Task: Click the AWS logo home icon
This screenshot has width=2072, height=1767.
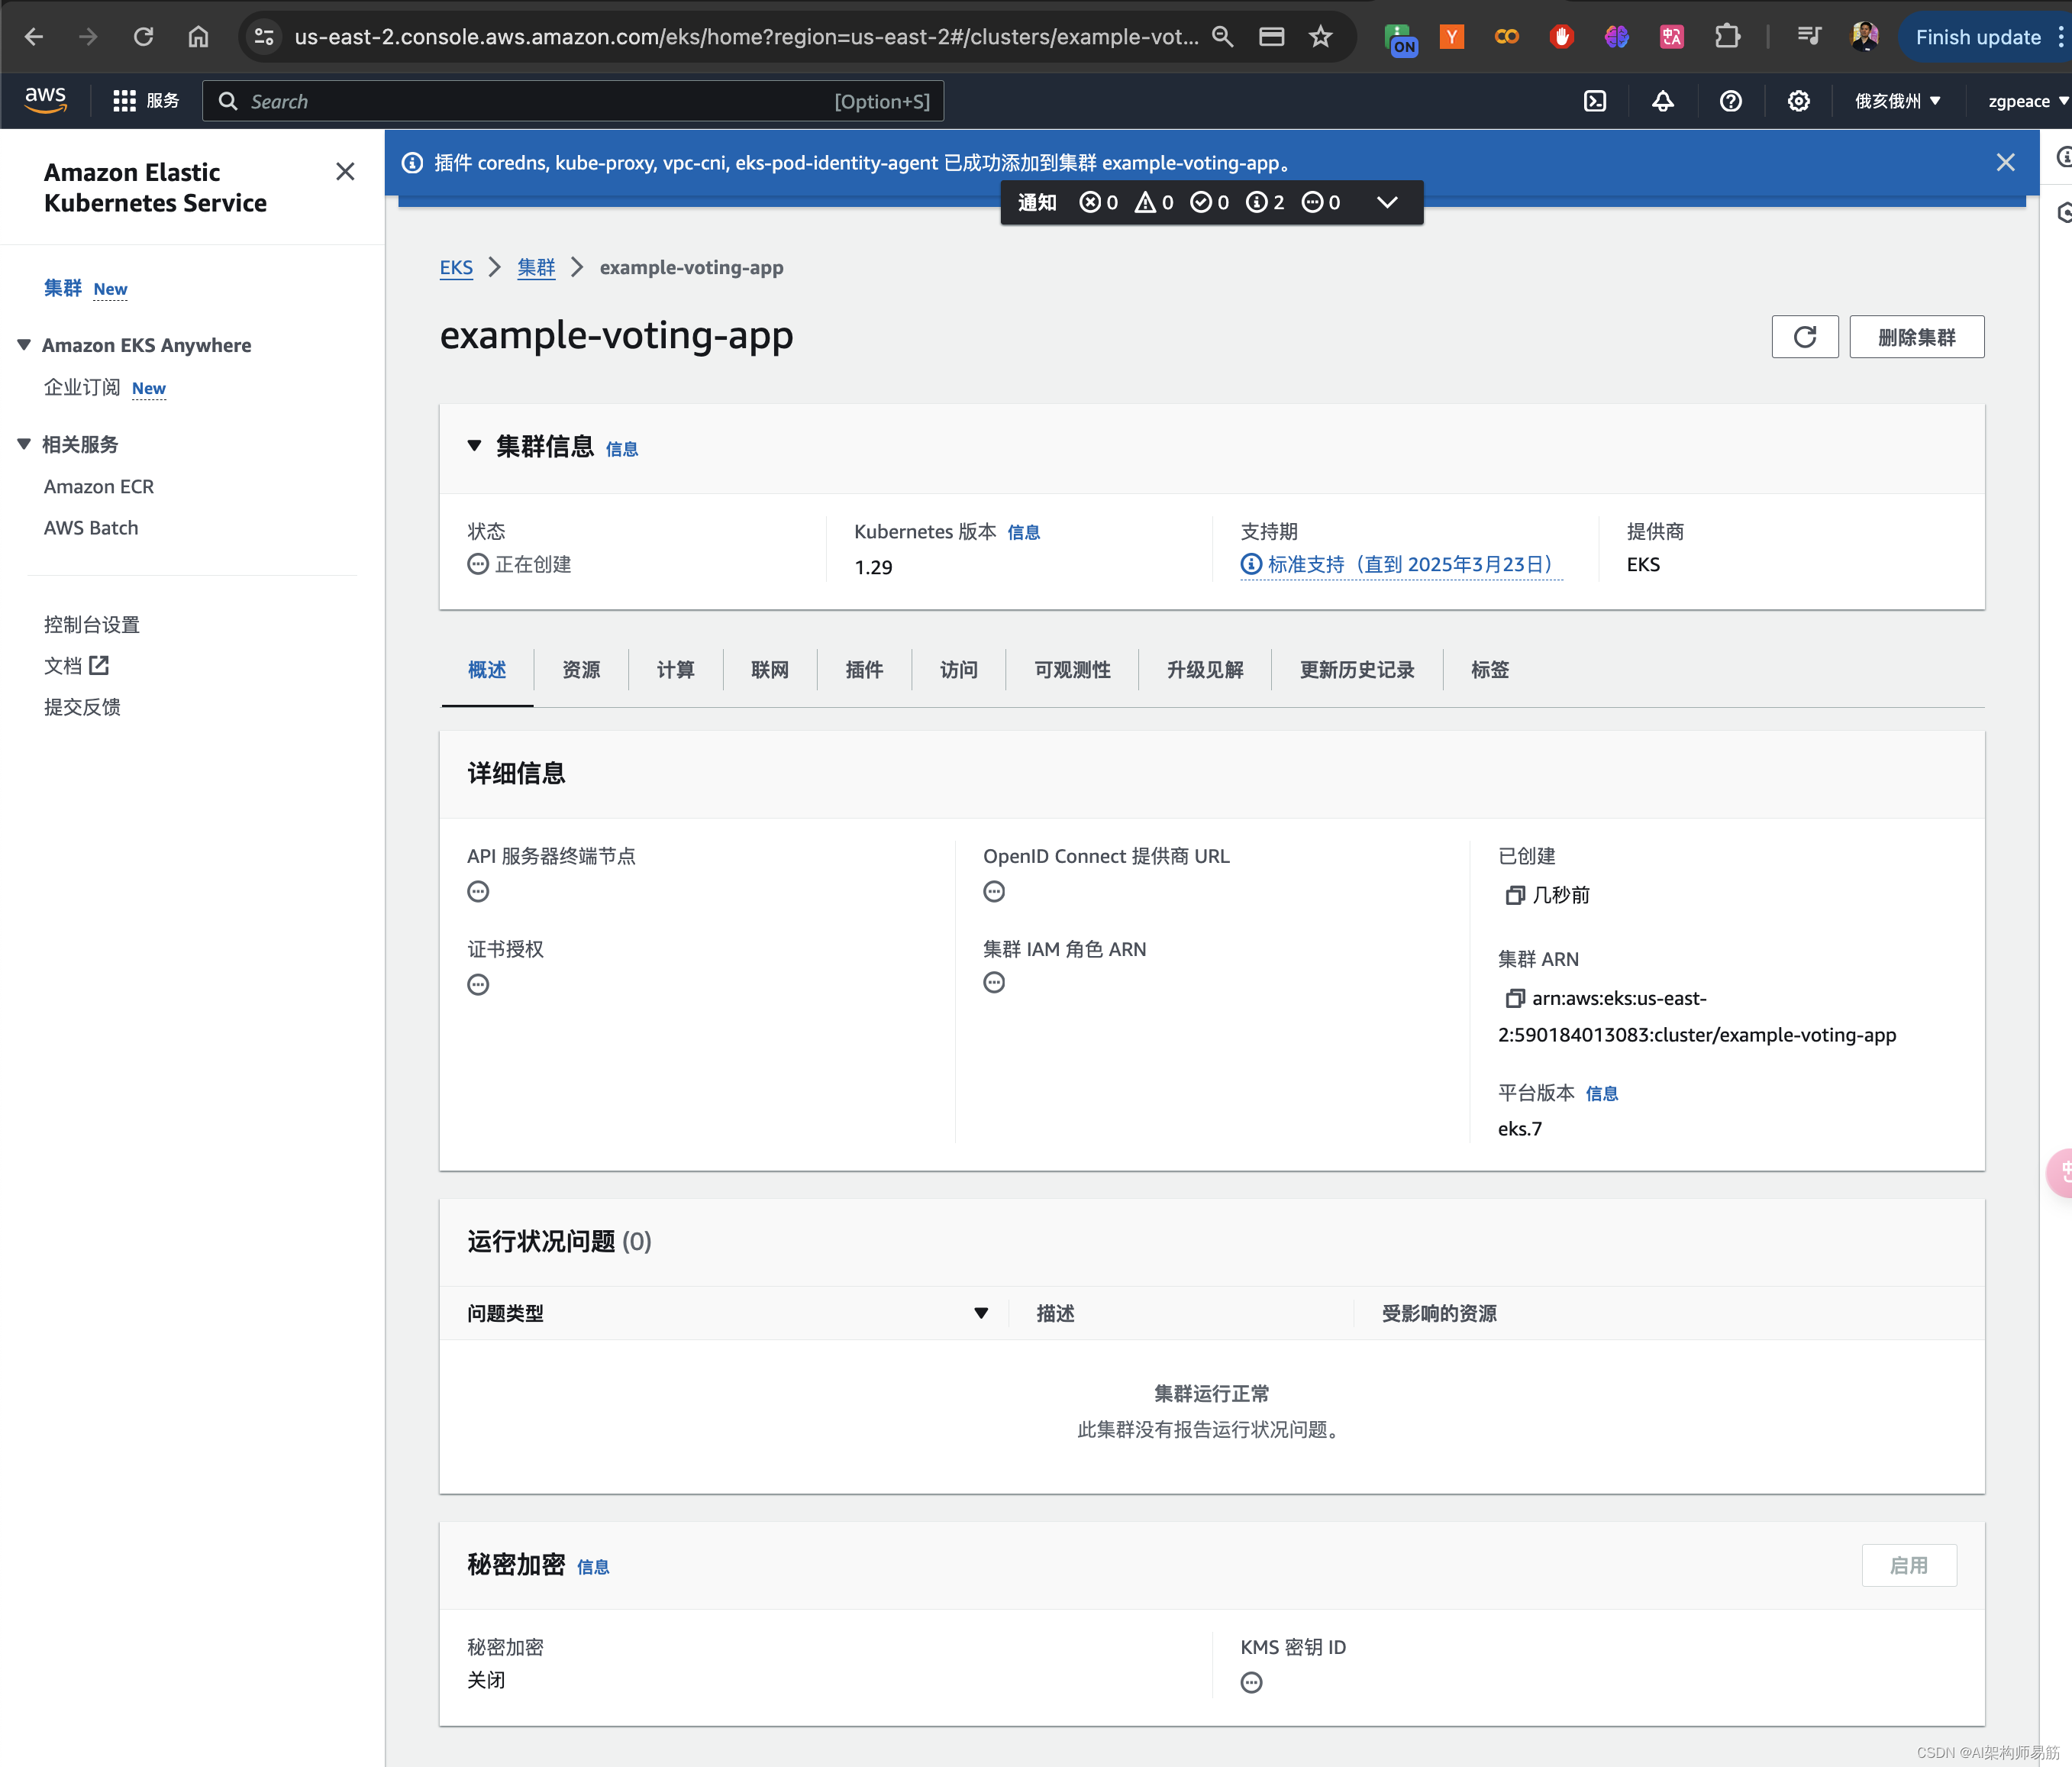Action: [45, 100]
